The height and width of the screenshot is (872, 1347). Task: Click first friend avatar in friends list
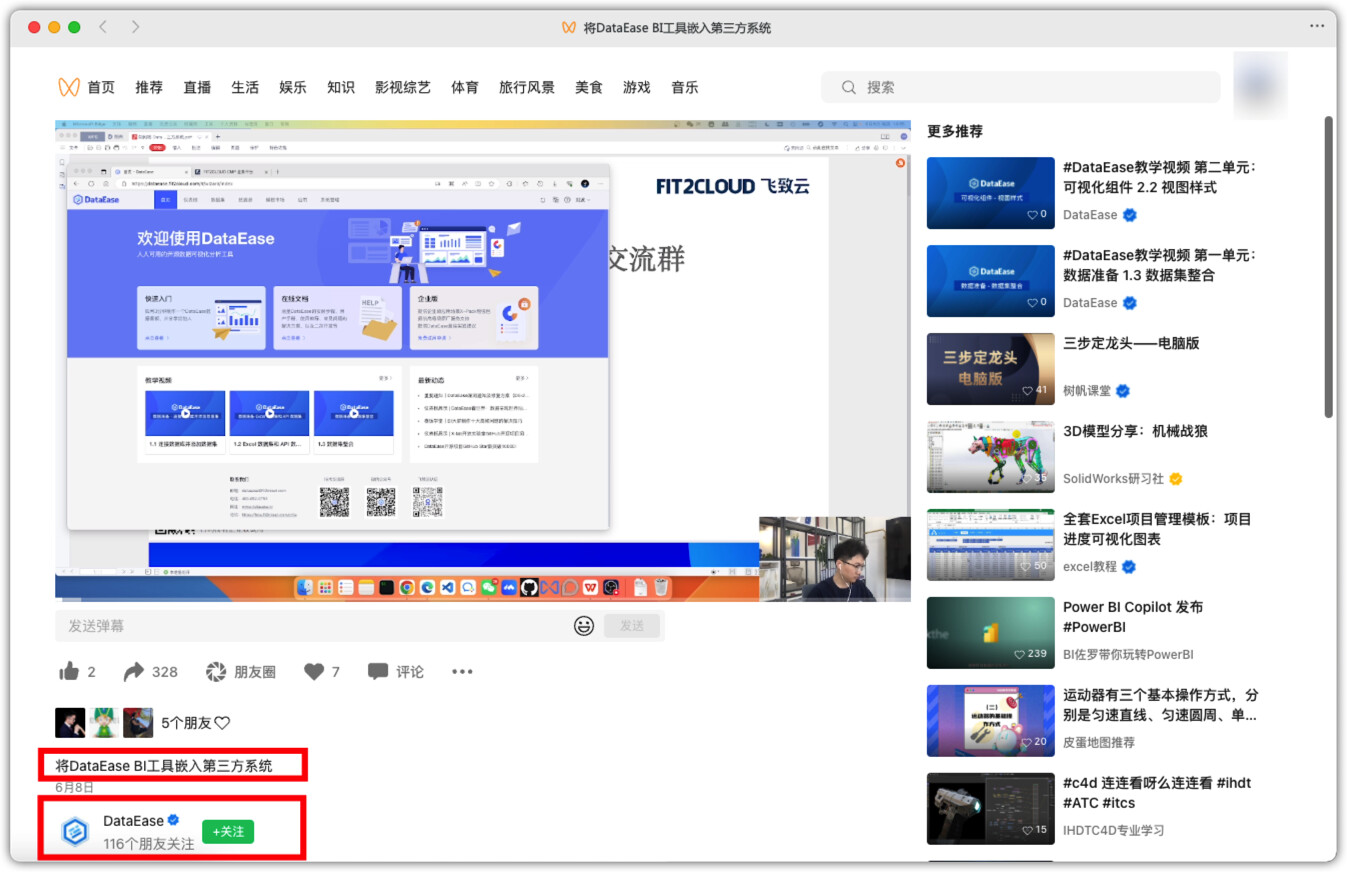(70, 722)
